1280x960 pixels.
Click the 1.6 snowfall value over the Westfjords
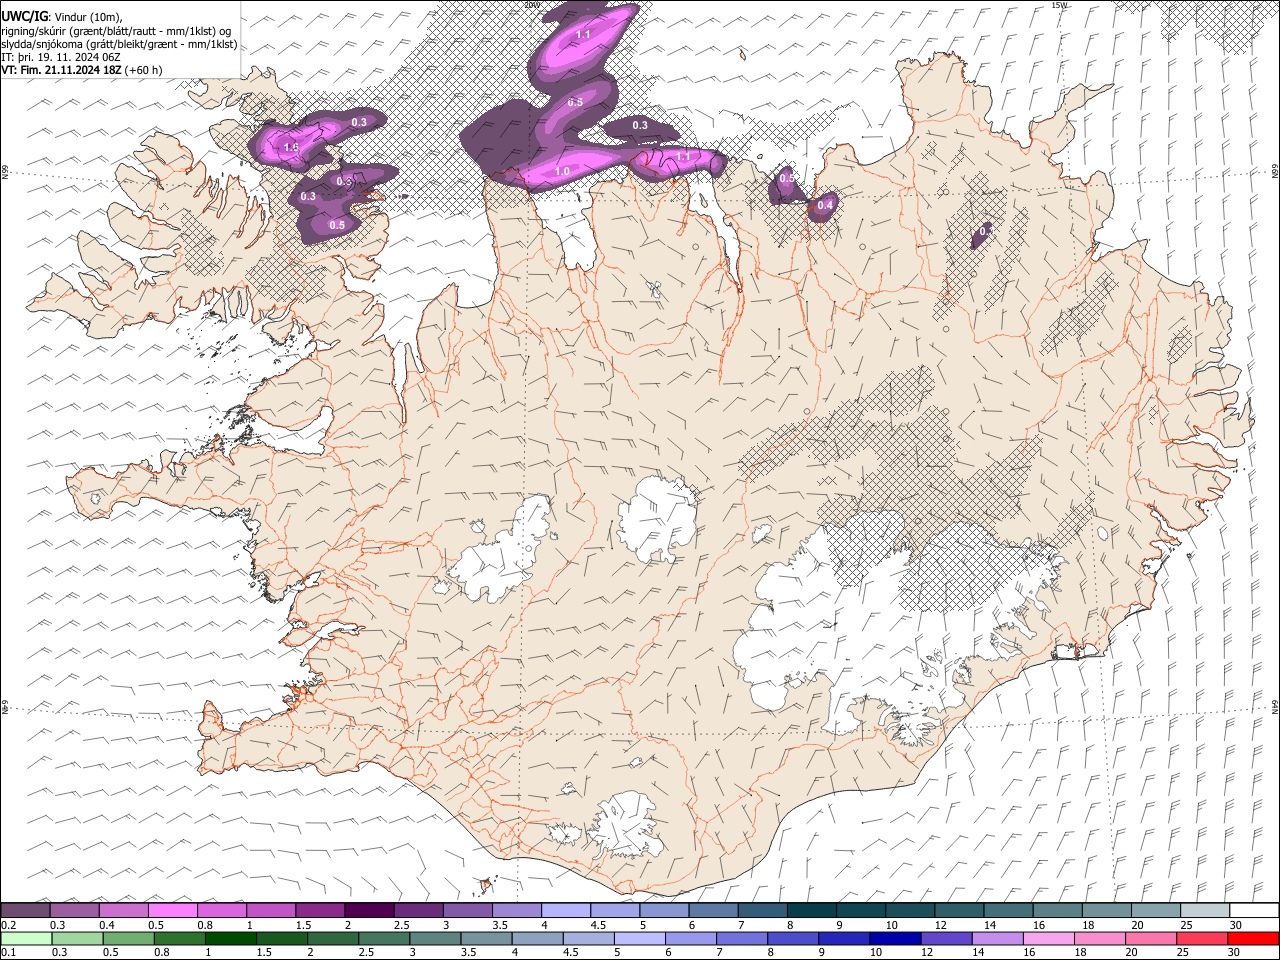(292, 147)
